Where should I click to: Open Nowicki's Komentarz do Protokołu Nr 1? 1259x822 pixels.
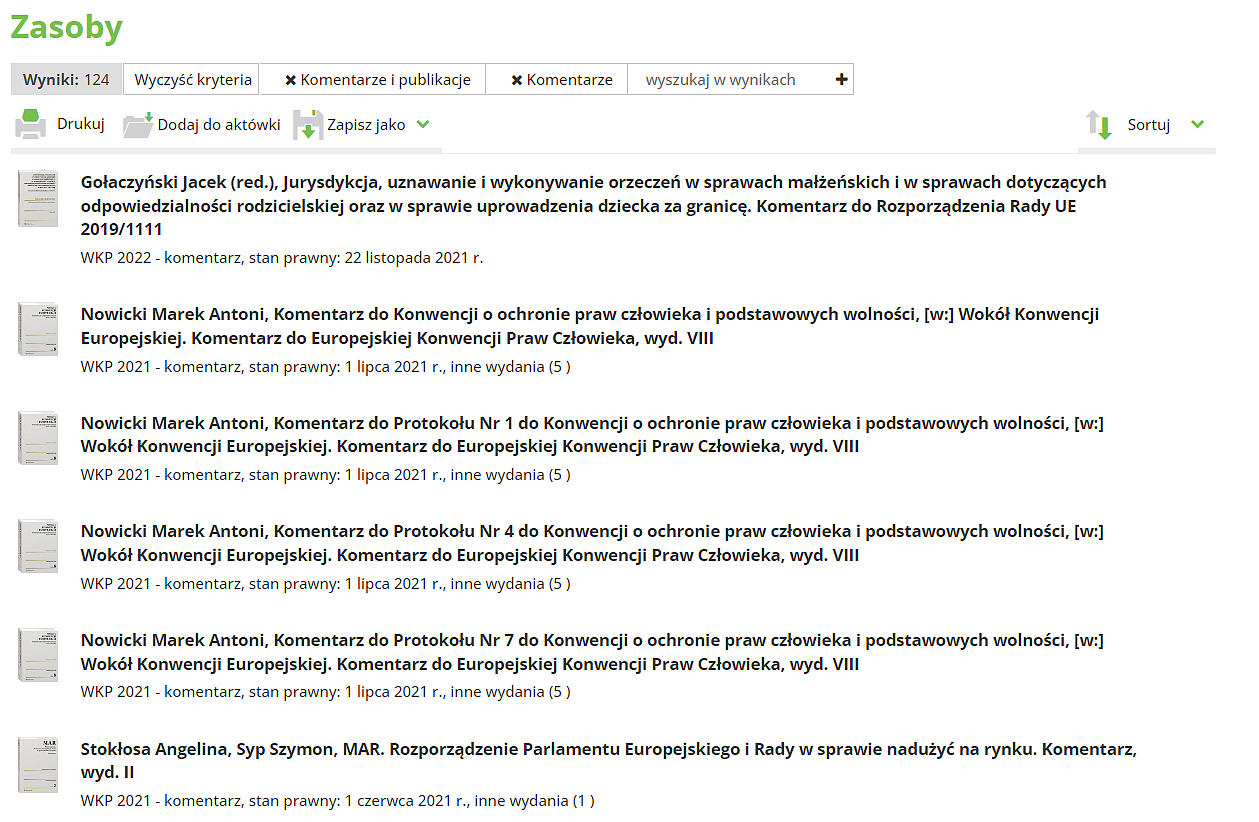(x=592, y=434)
